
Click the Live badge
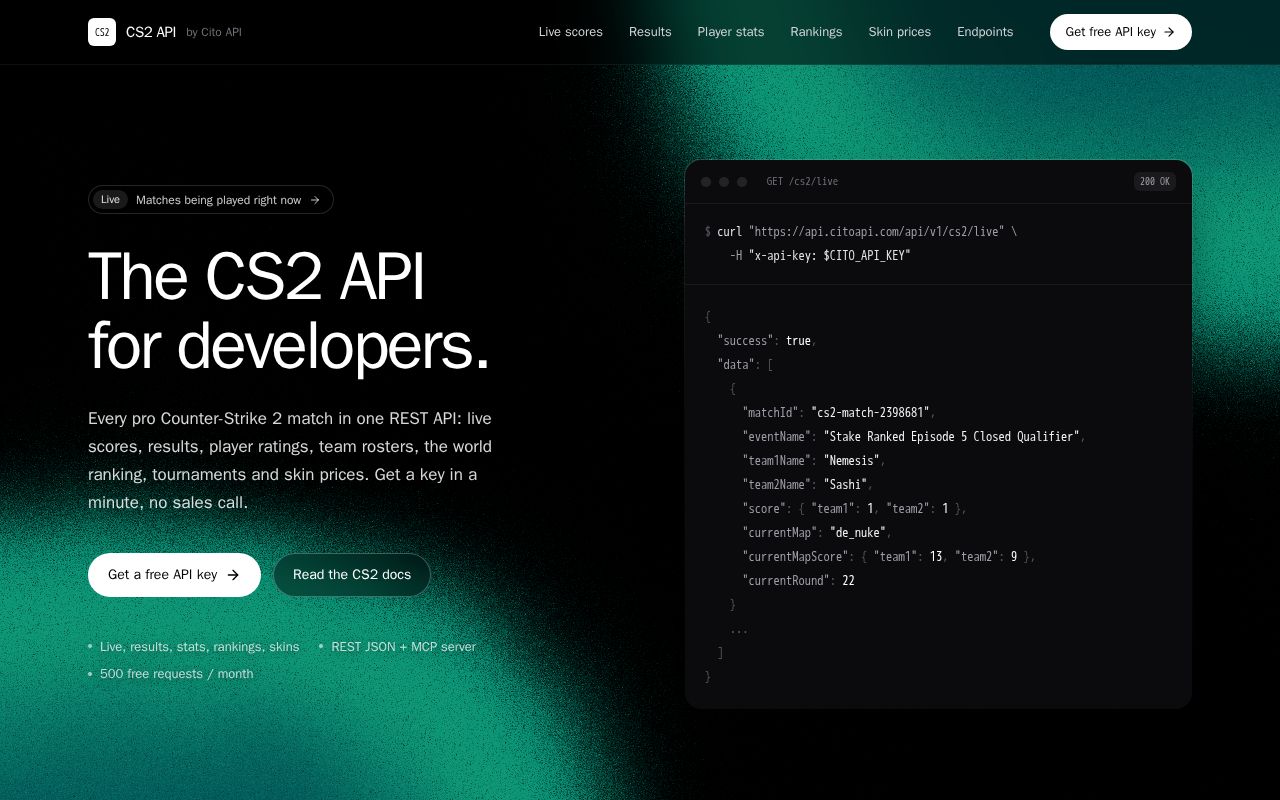coord(110,200)
